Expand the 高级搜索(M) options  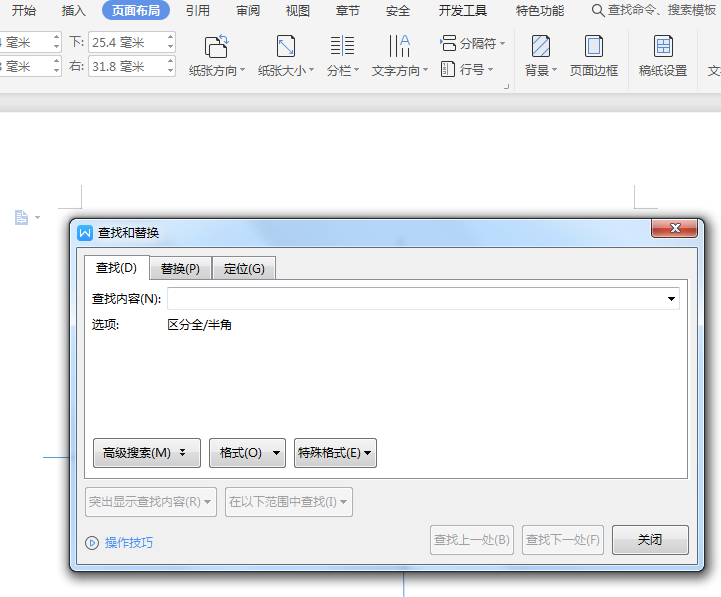[x=147, y=453]
